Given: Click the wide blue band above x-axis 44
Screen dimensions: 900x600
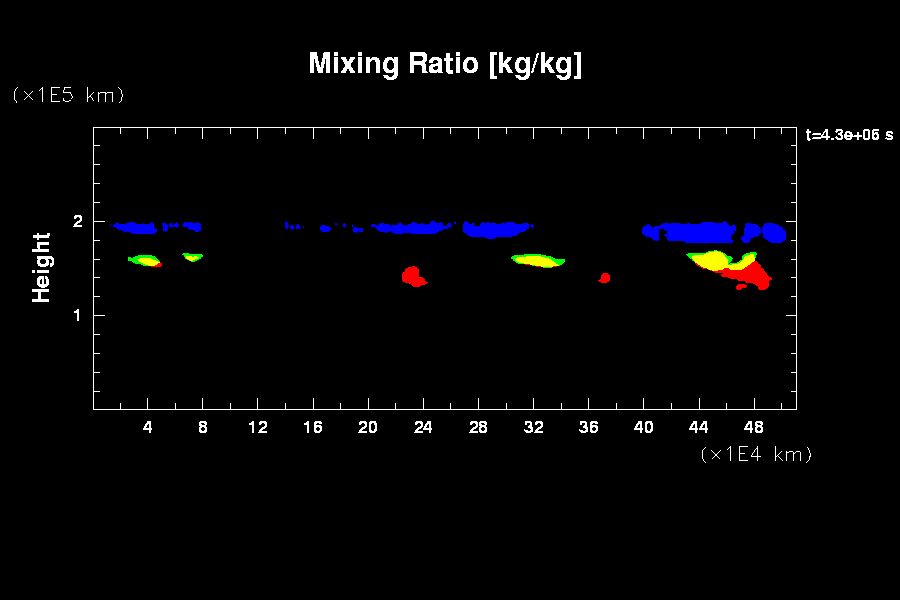Looking at the screenshot, I should click(x=695, y=233).
